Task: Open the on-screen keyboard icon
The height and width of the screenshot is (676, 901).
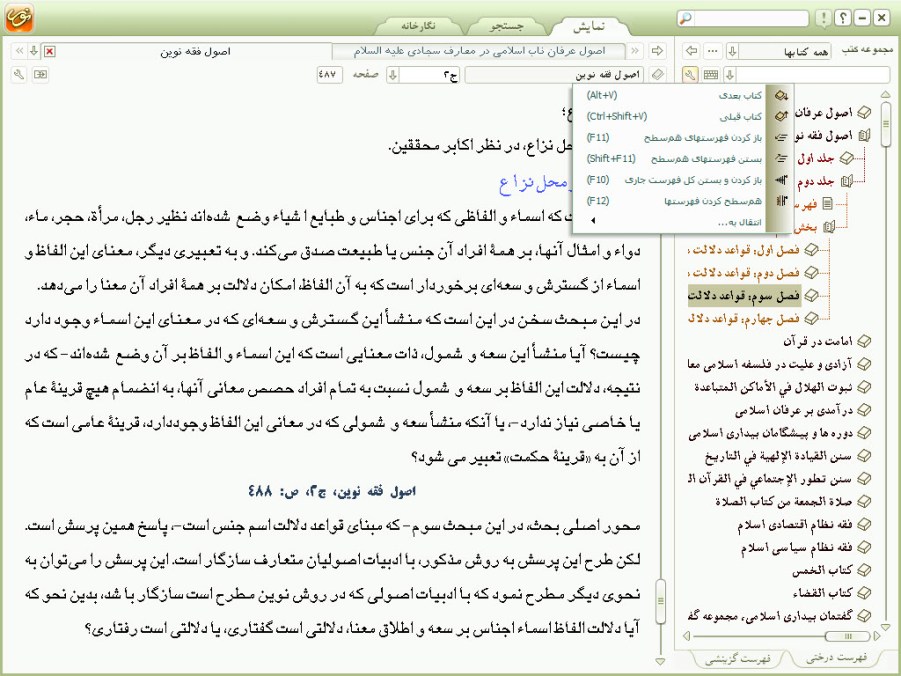Action: tap(711, 74)
